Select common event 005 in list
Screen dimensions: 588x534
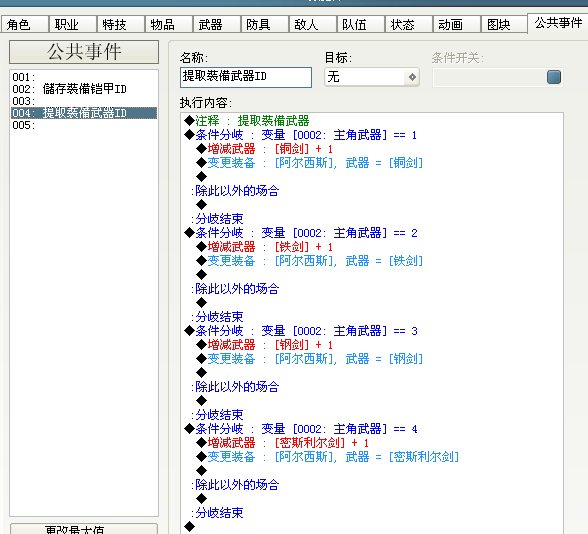pos(84,125)
